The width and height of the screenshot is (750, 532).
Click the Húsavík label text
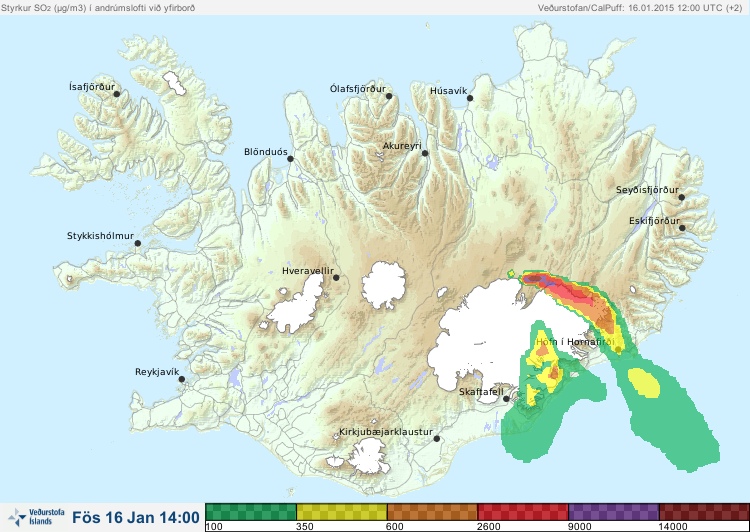(449, 90)
